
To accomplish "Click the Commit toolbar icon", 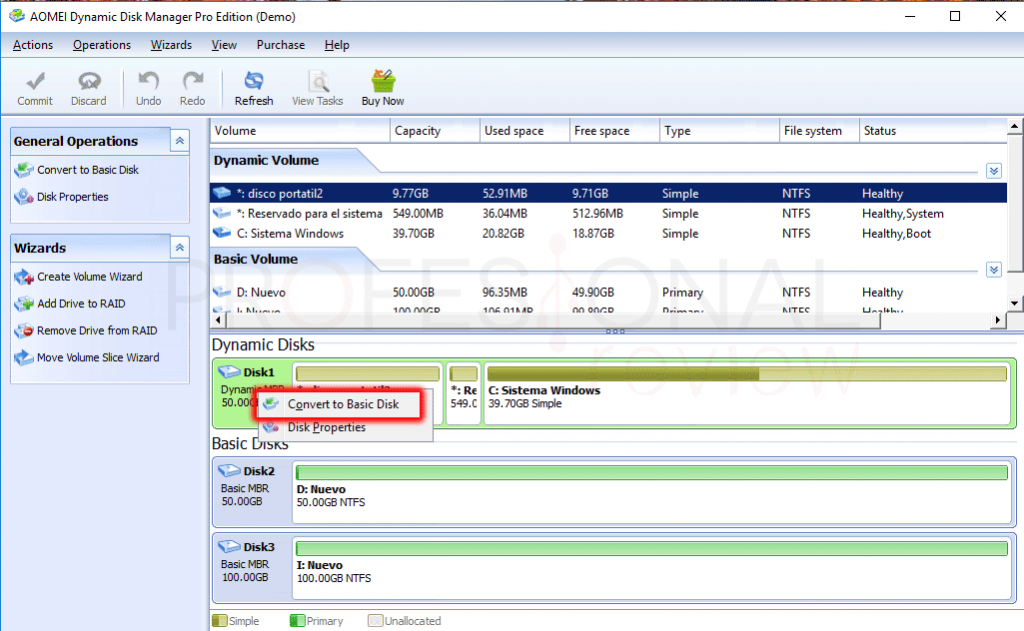I will pos(35,81).
